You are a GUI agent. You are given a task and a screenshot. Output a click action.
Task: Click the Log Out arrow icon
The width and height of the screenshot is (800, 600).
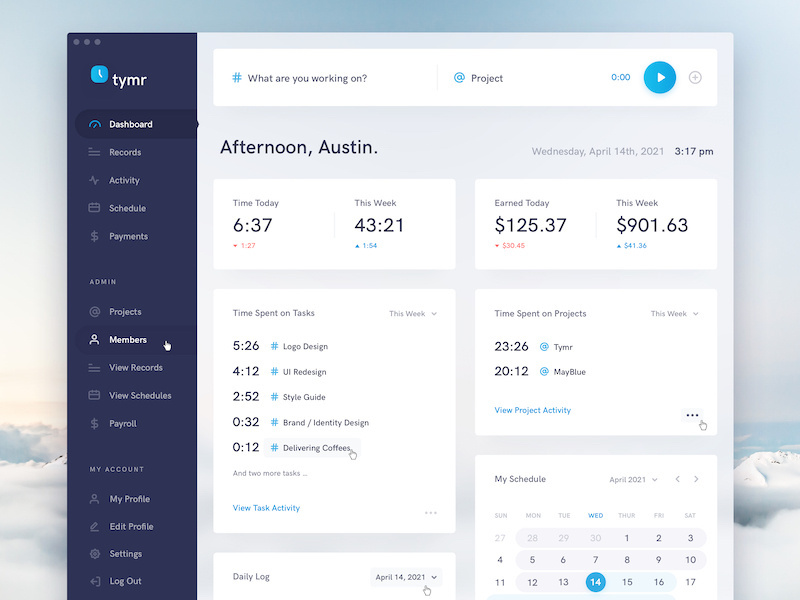tap(95, 581)
